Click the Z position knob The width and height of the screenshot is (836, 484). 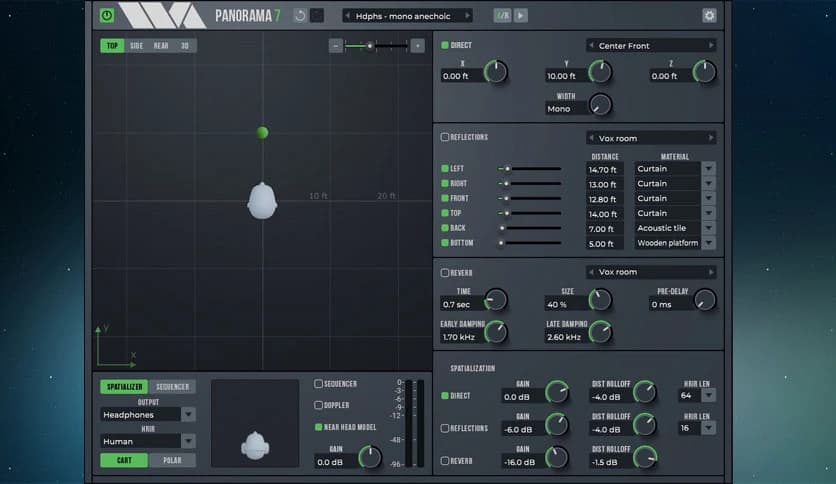click(704, 72)
